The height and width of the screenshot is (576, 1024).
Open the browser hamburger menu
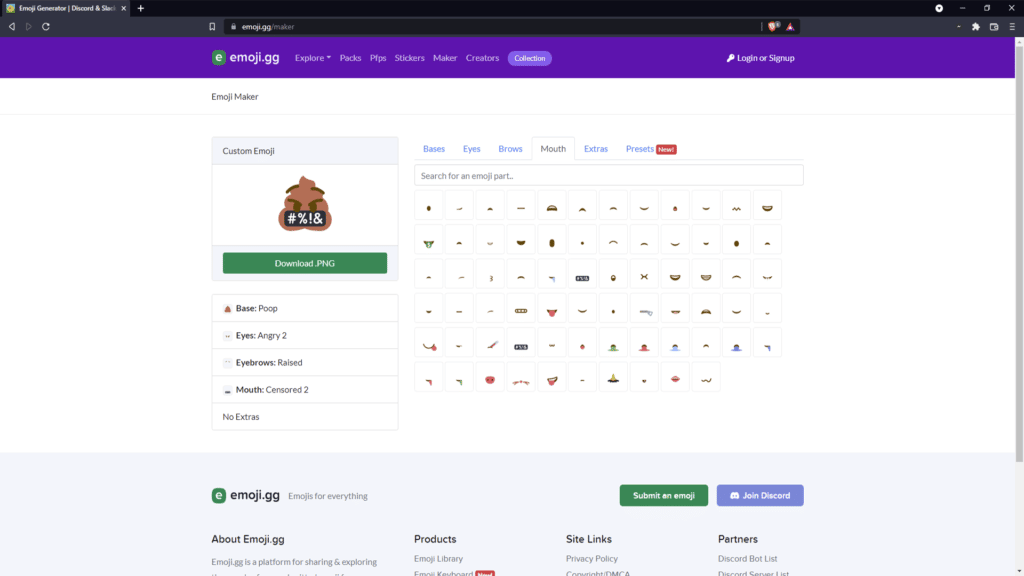click(x=1012, y=27)
